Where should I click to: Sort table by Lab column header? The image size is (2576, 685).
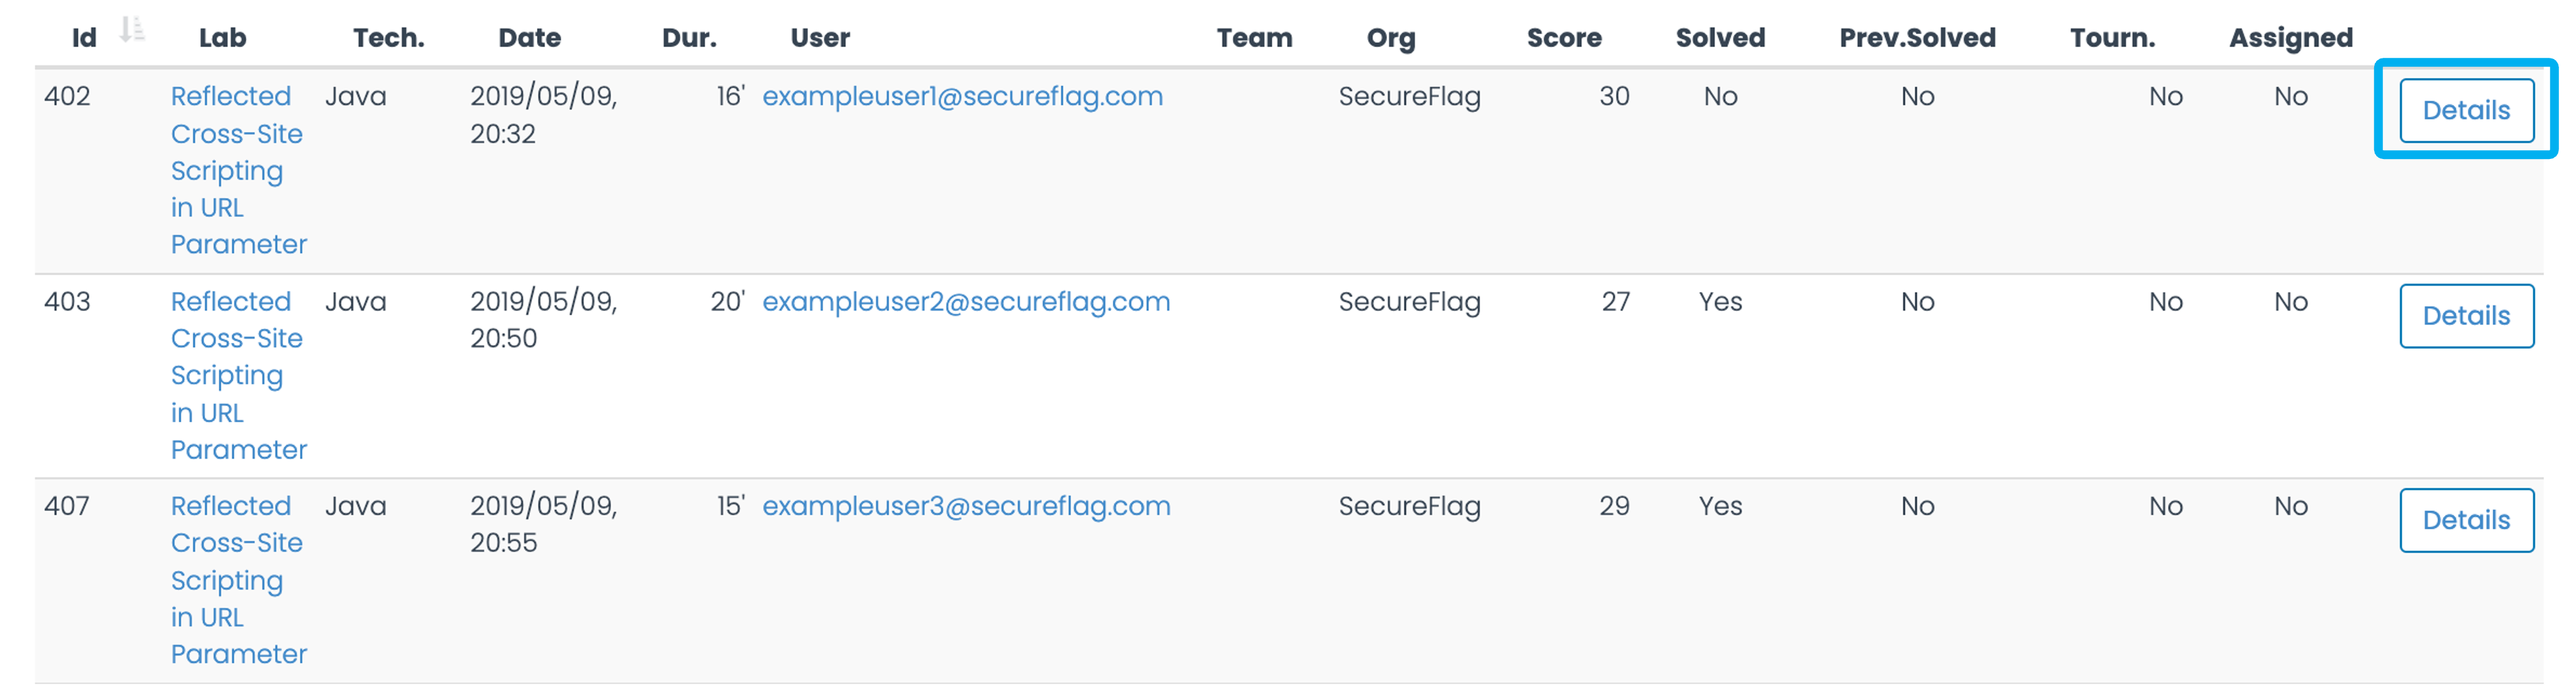click(222, 38)
